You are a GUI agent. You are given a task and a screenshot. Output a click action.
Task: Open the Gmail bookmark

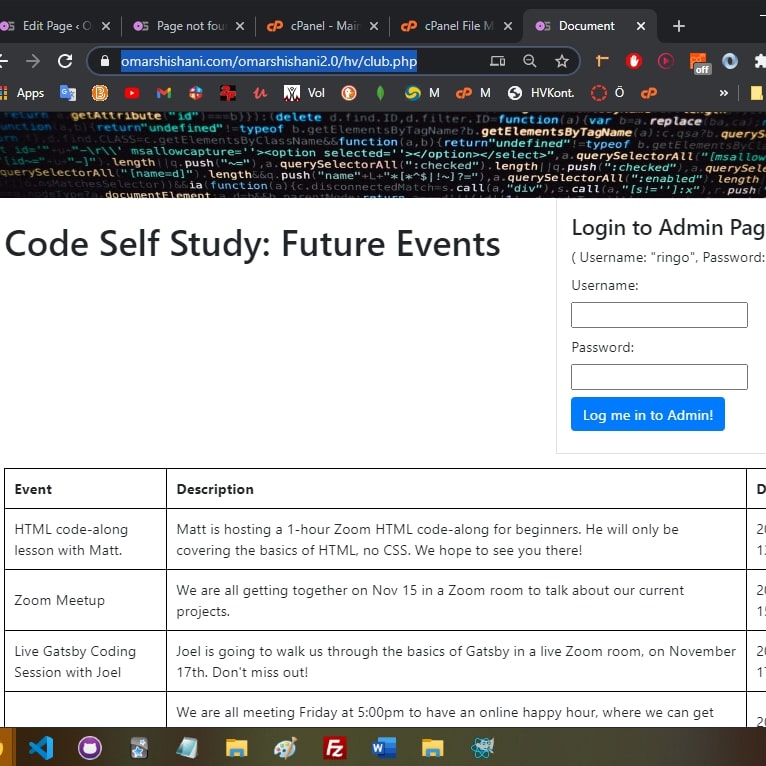164,93
